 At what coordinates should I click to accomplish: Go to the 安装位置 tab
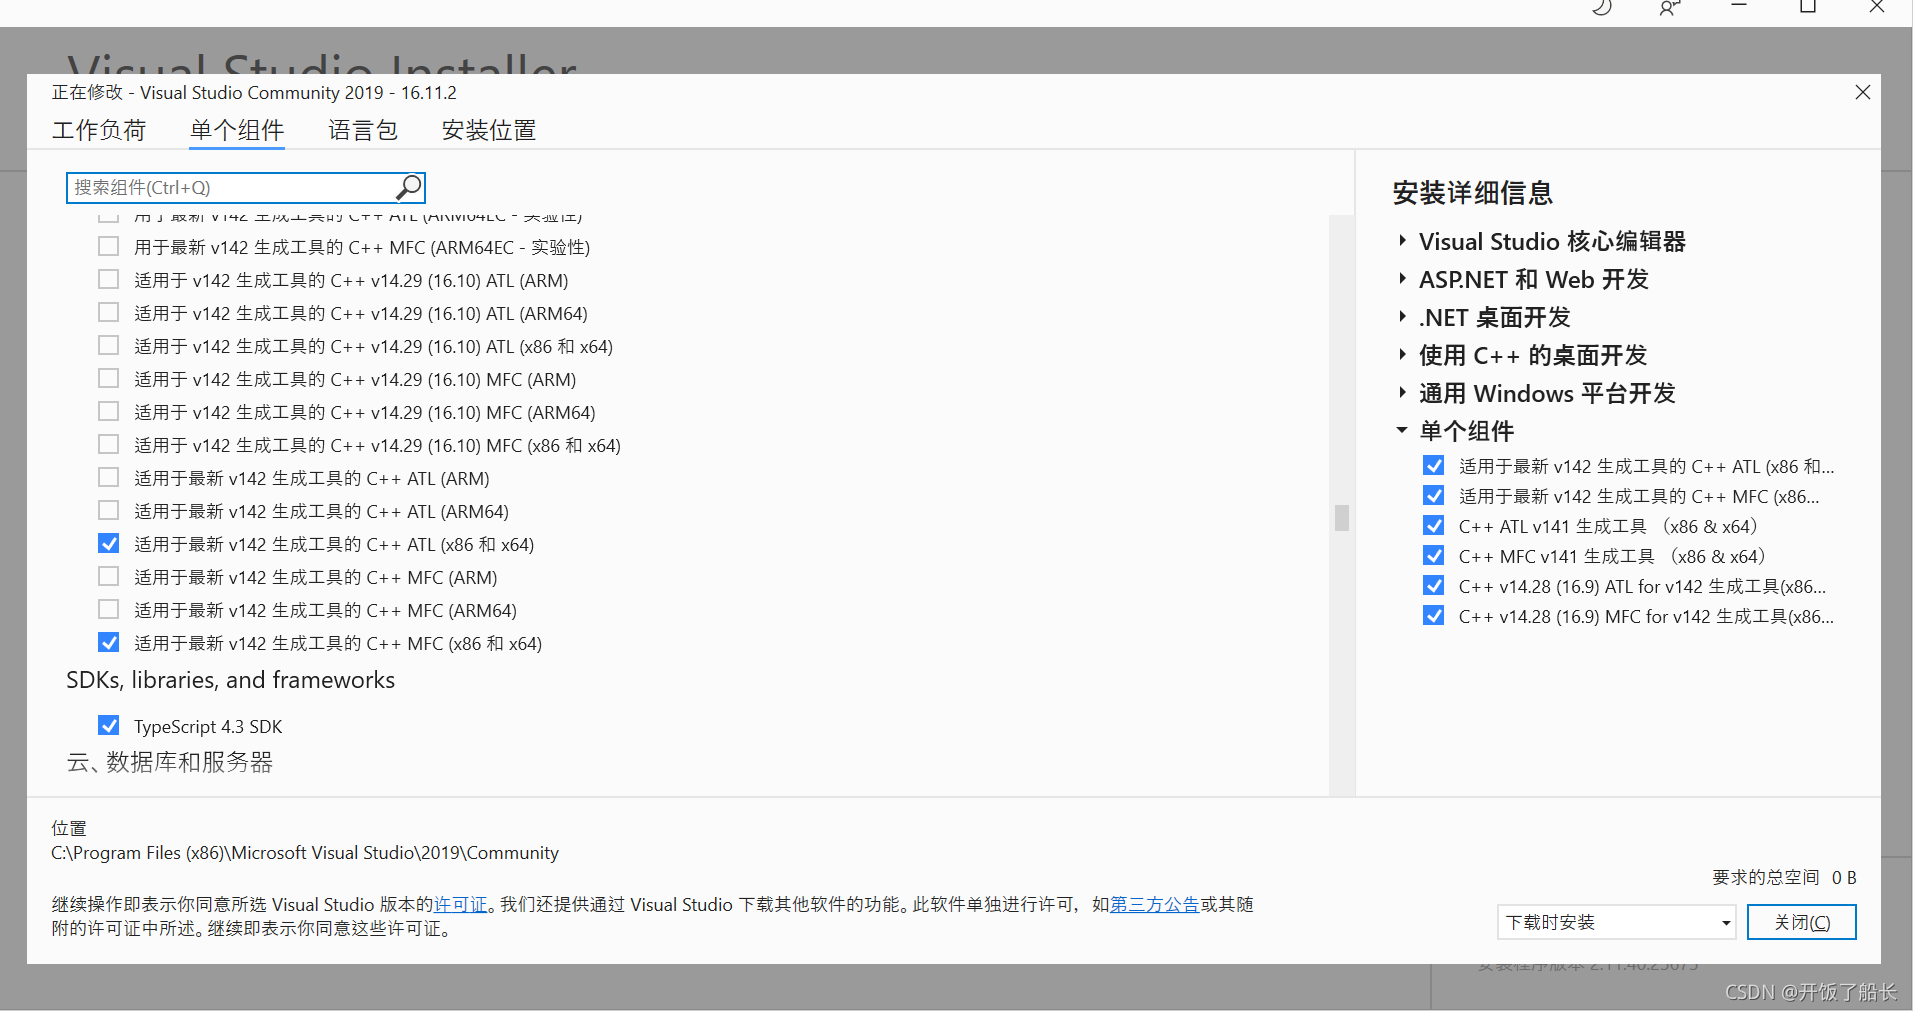pyautogui.click(x=489, y=130)
